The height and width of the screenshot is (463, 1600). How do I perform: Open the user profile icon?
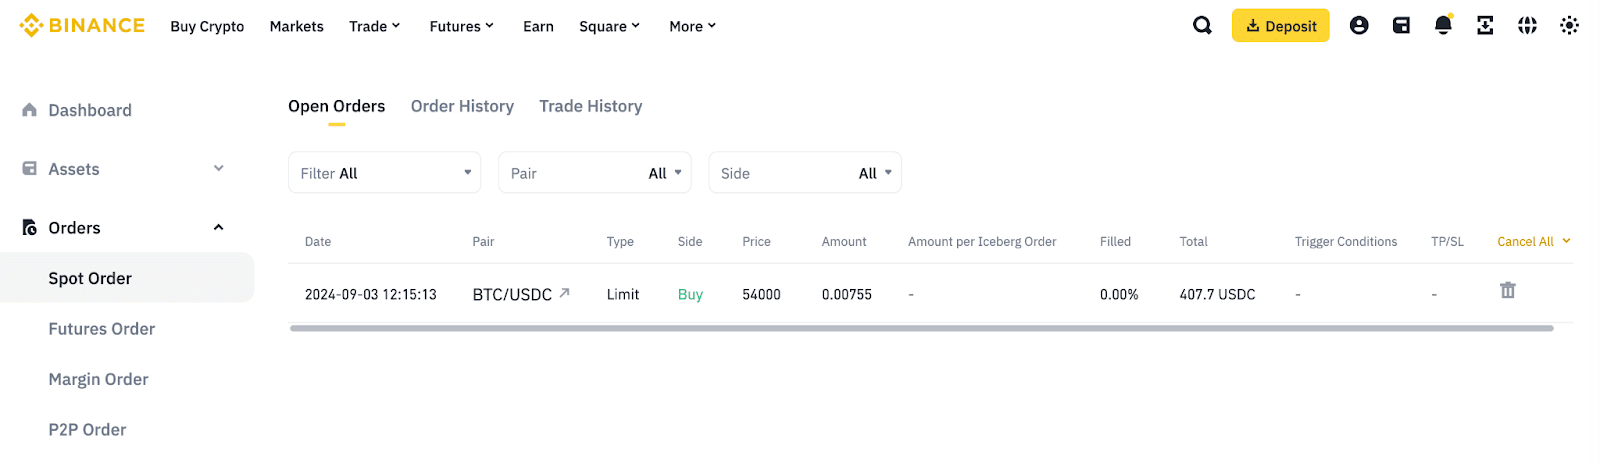pos(1359,26)
